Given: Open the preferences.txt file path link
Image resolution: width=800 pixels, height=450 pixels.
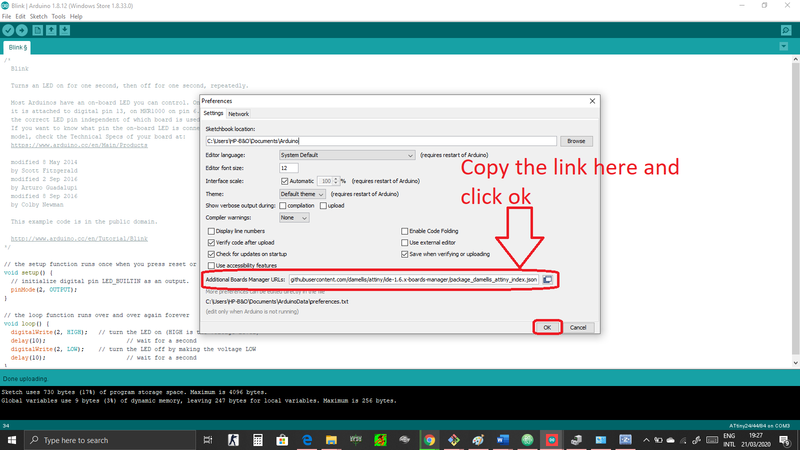Looking at the screenshot, I should click(x=277, y=302).
